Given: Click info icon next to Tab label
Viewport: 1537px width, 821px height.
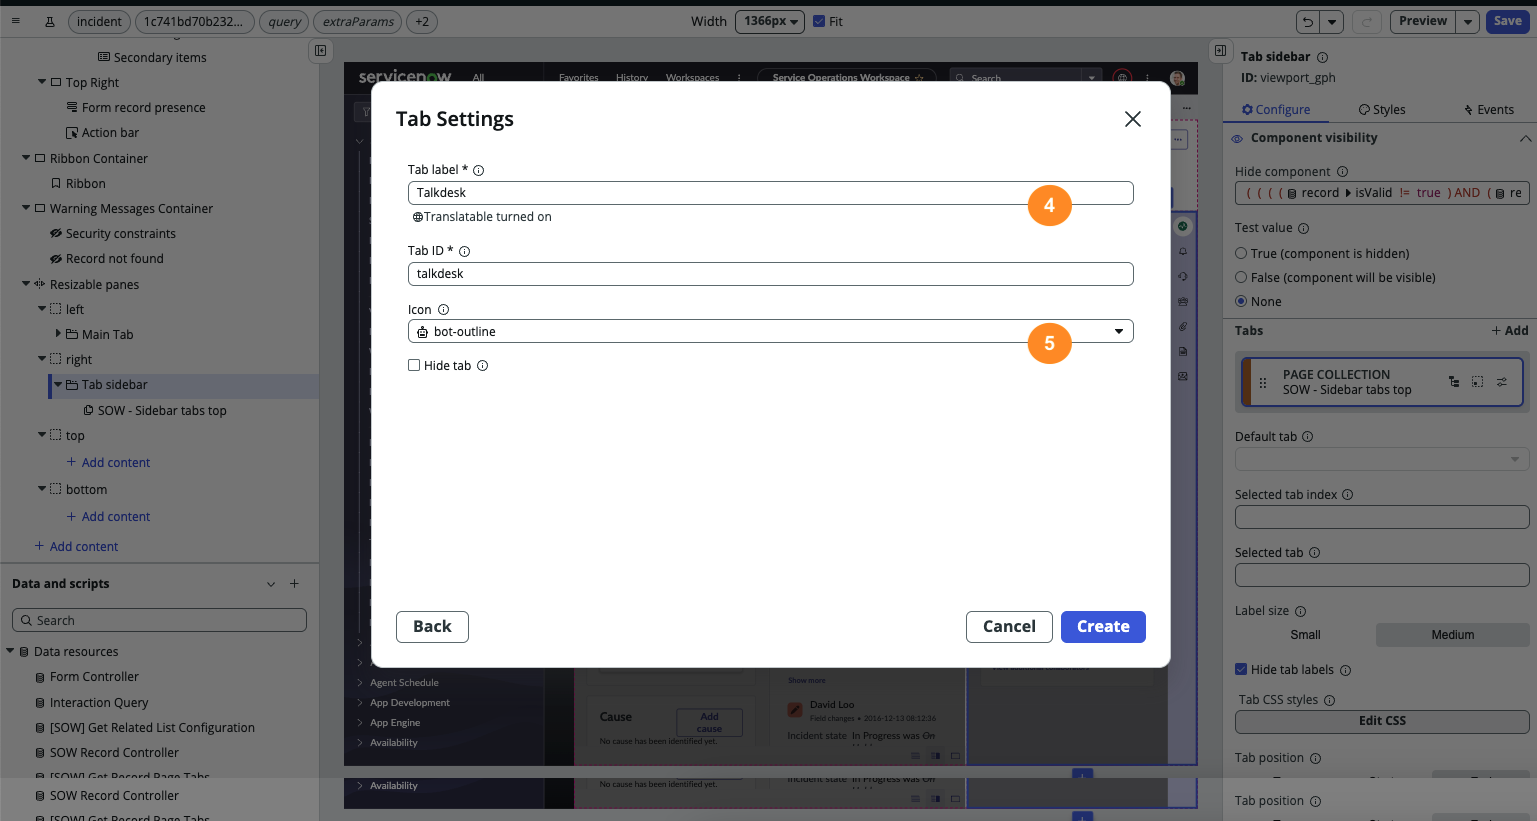Looking at the screenshot, I should point(479,170).
